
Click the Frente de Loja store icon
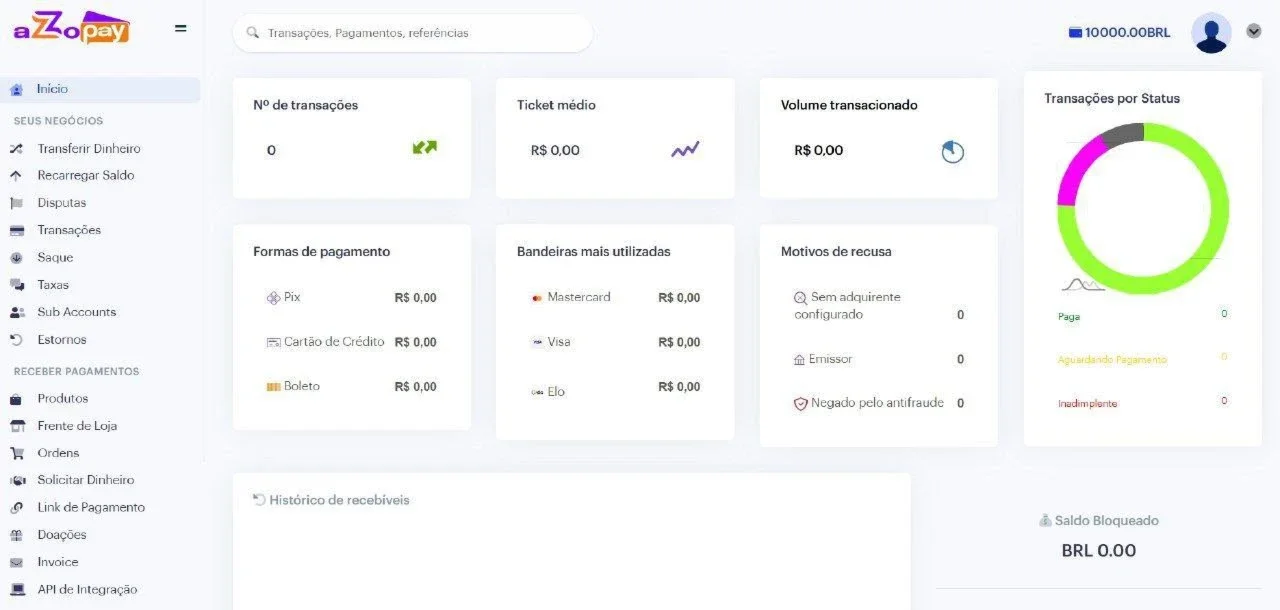(16, 426)
